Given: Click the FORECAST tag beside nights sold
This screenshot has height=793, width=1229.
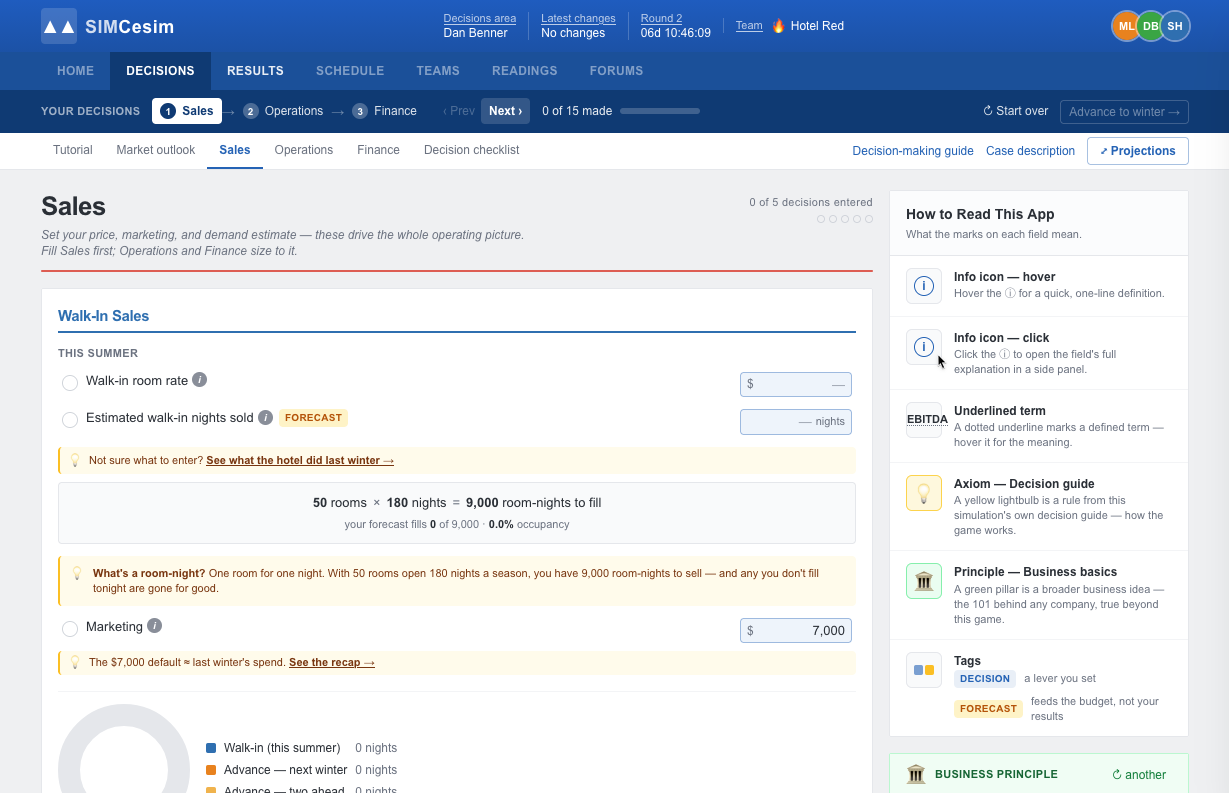Looking at the screenshot, I should click(313, 418).
